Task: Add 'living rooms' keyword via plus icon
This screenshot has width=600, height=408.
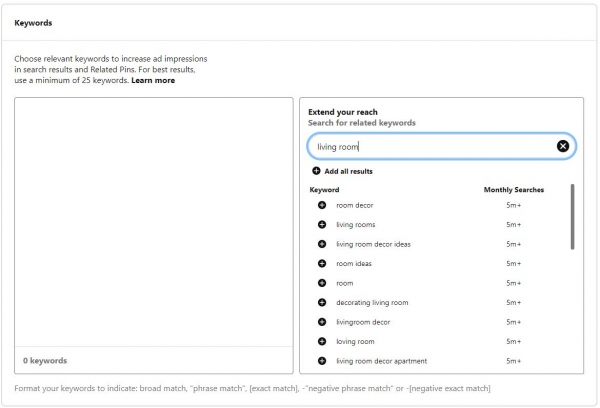Action: pyautogui.click(x=322, y=224)
